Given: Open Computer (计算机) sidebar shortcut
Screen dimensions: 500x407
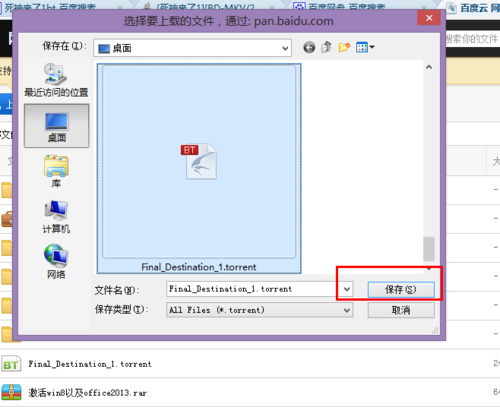Looking at the screenshot, I should [x=56, y=217].
